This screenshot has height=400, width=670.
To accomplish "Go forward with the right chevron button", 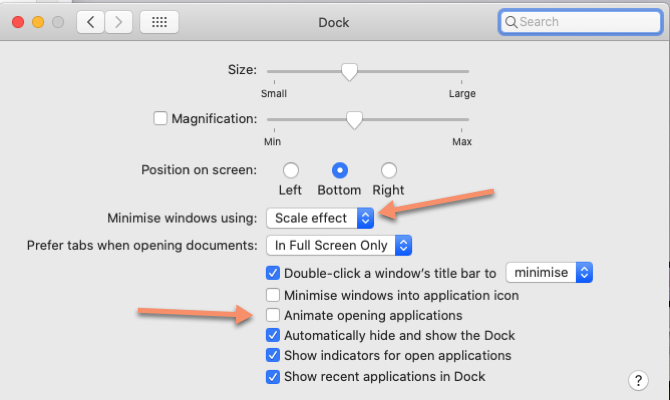I will (119, 21).
